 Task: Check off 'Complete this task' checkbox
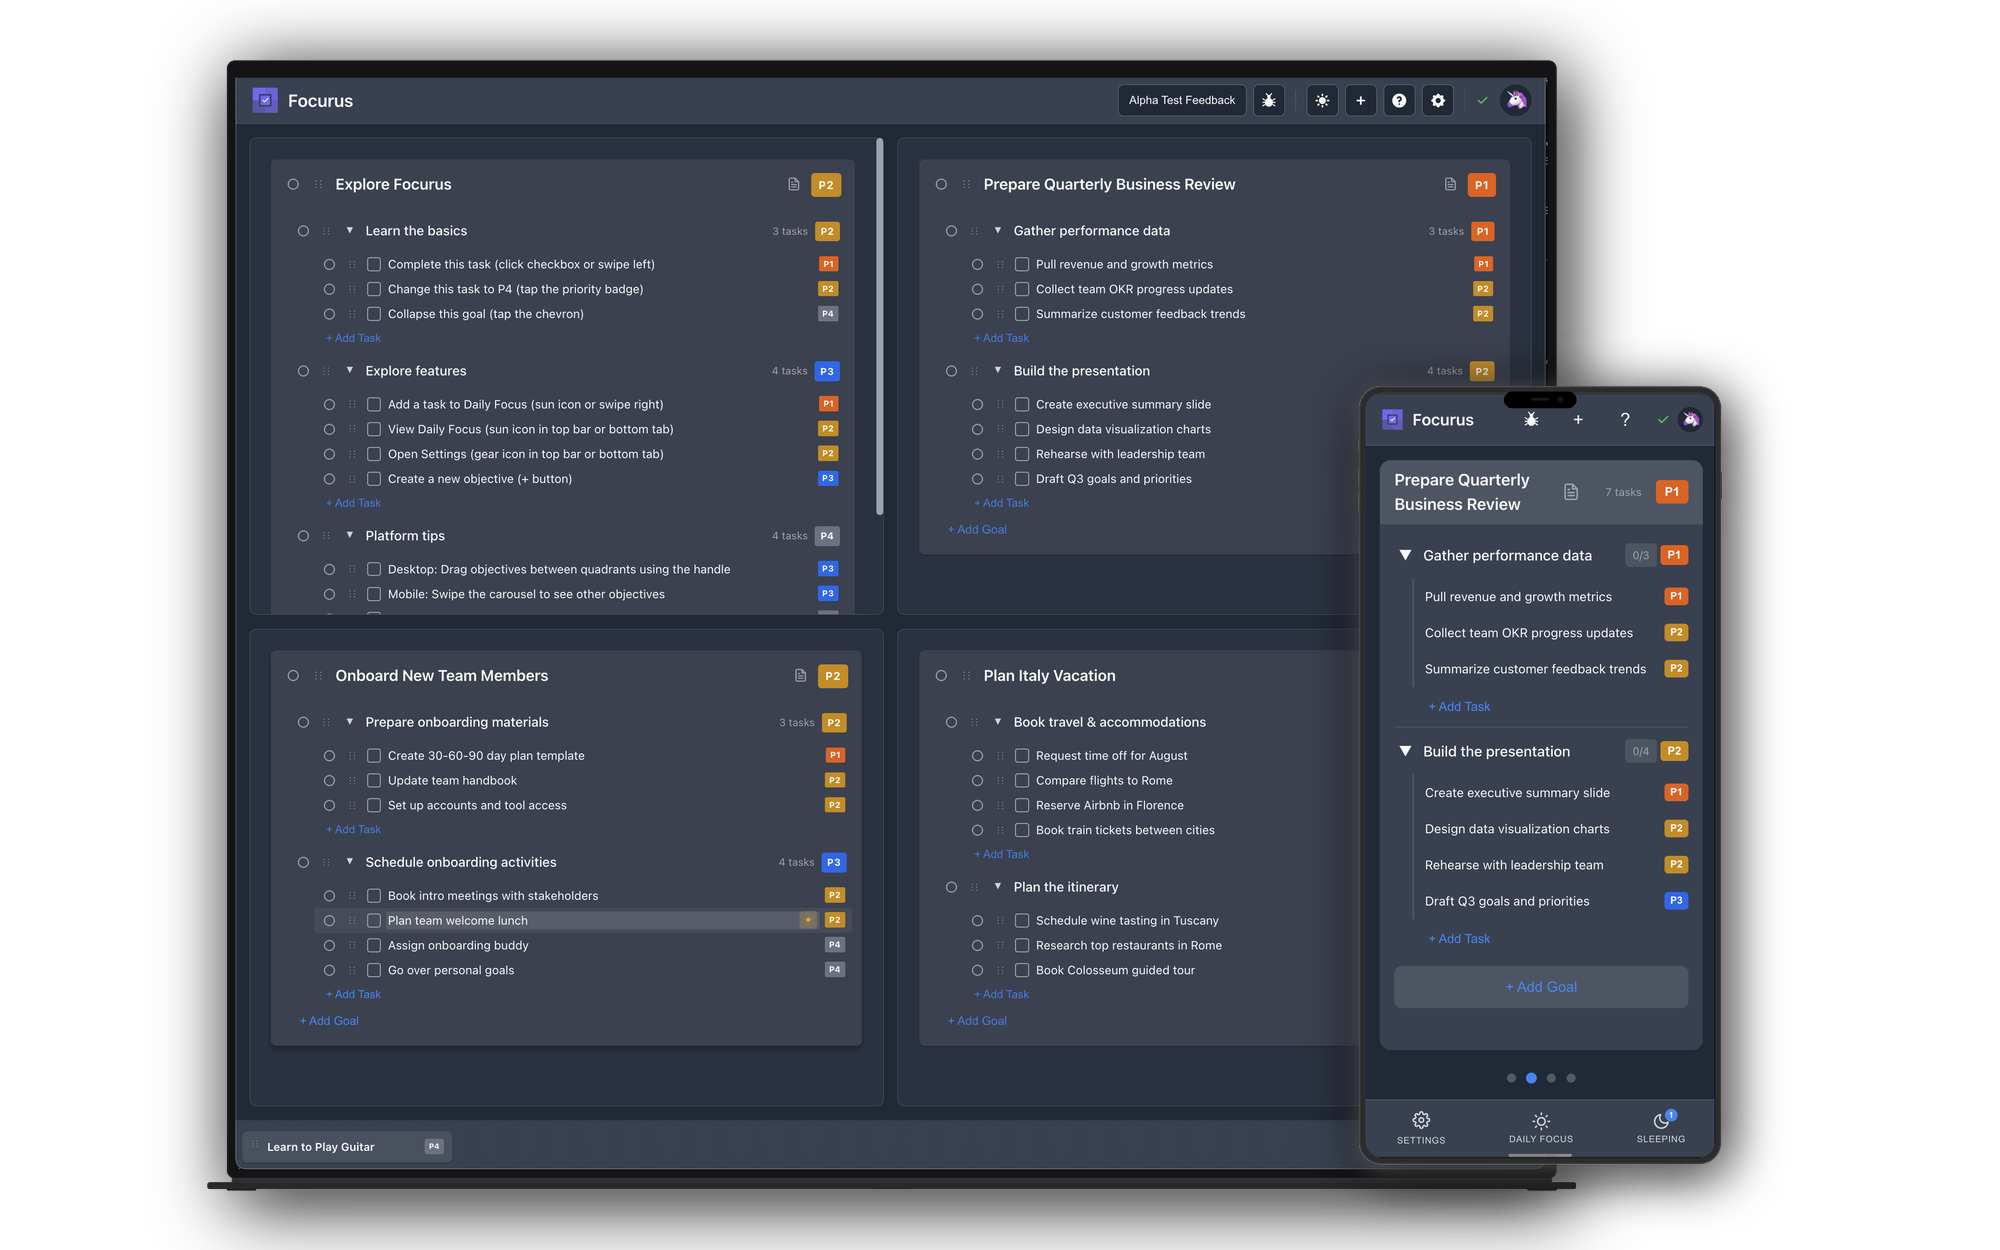coord(374,263)
